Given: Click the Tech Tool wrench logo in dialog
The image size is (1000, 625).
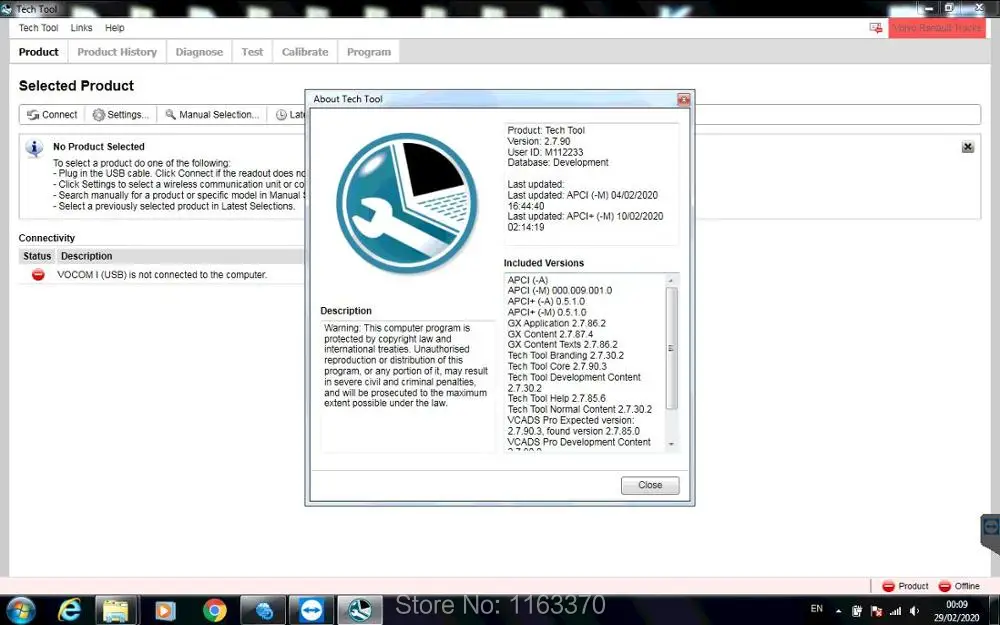Looking at the screenshot, I should click(407, 203).
